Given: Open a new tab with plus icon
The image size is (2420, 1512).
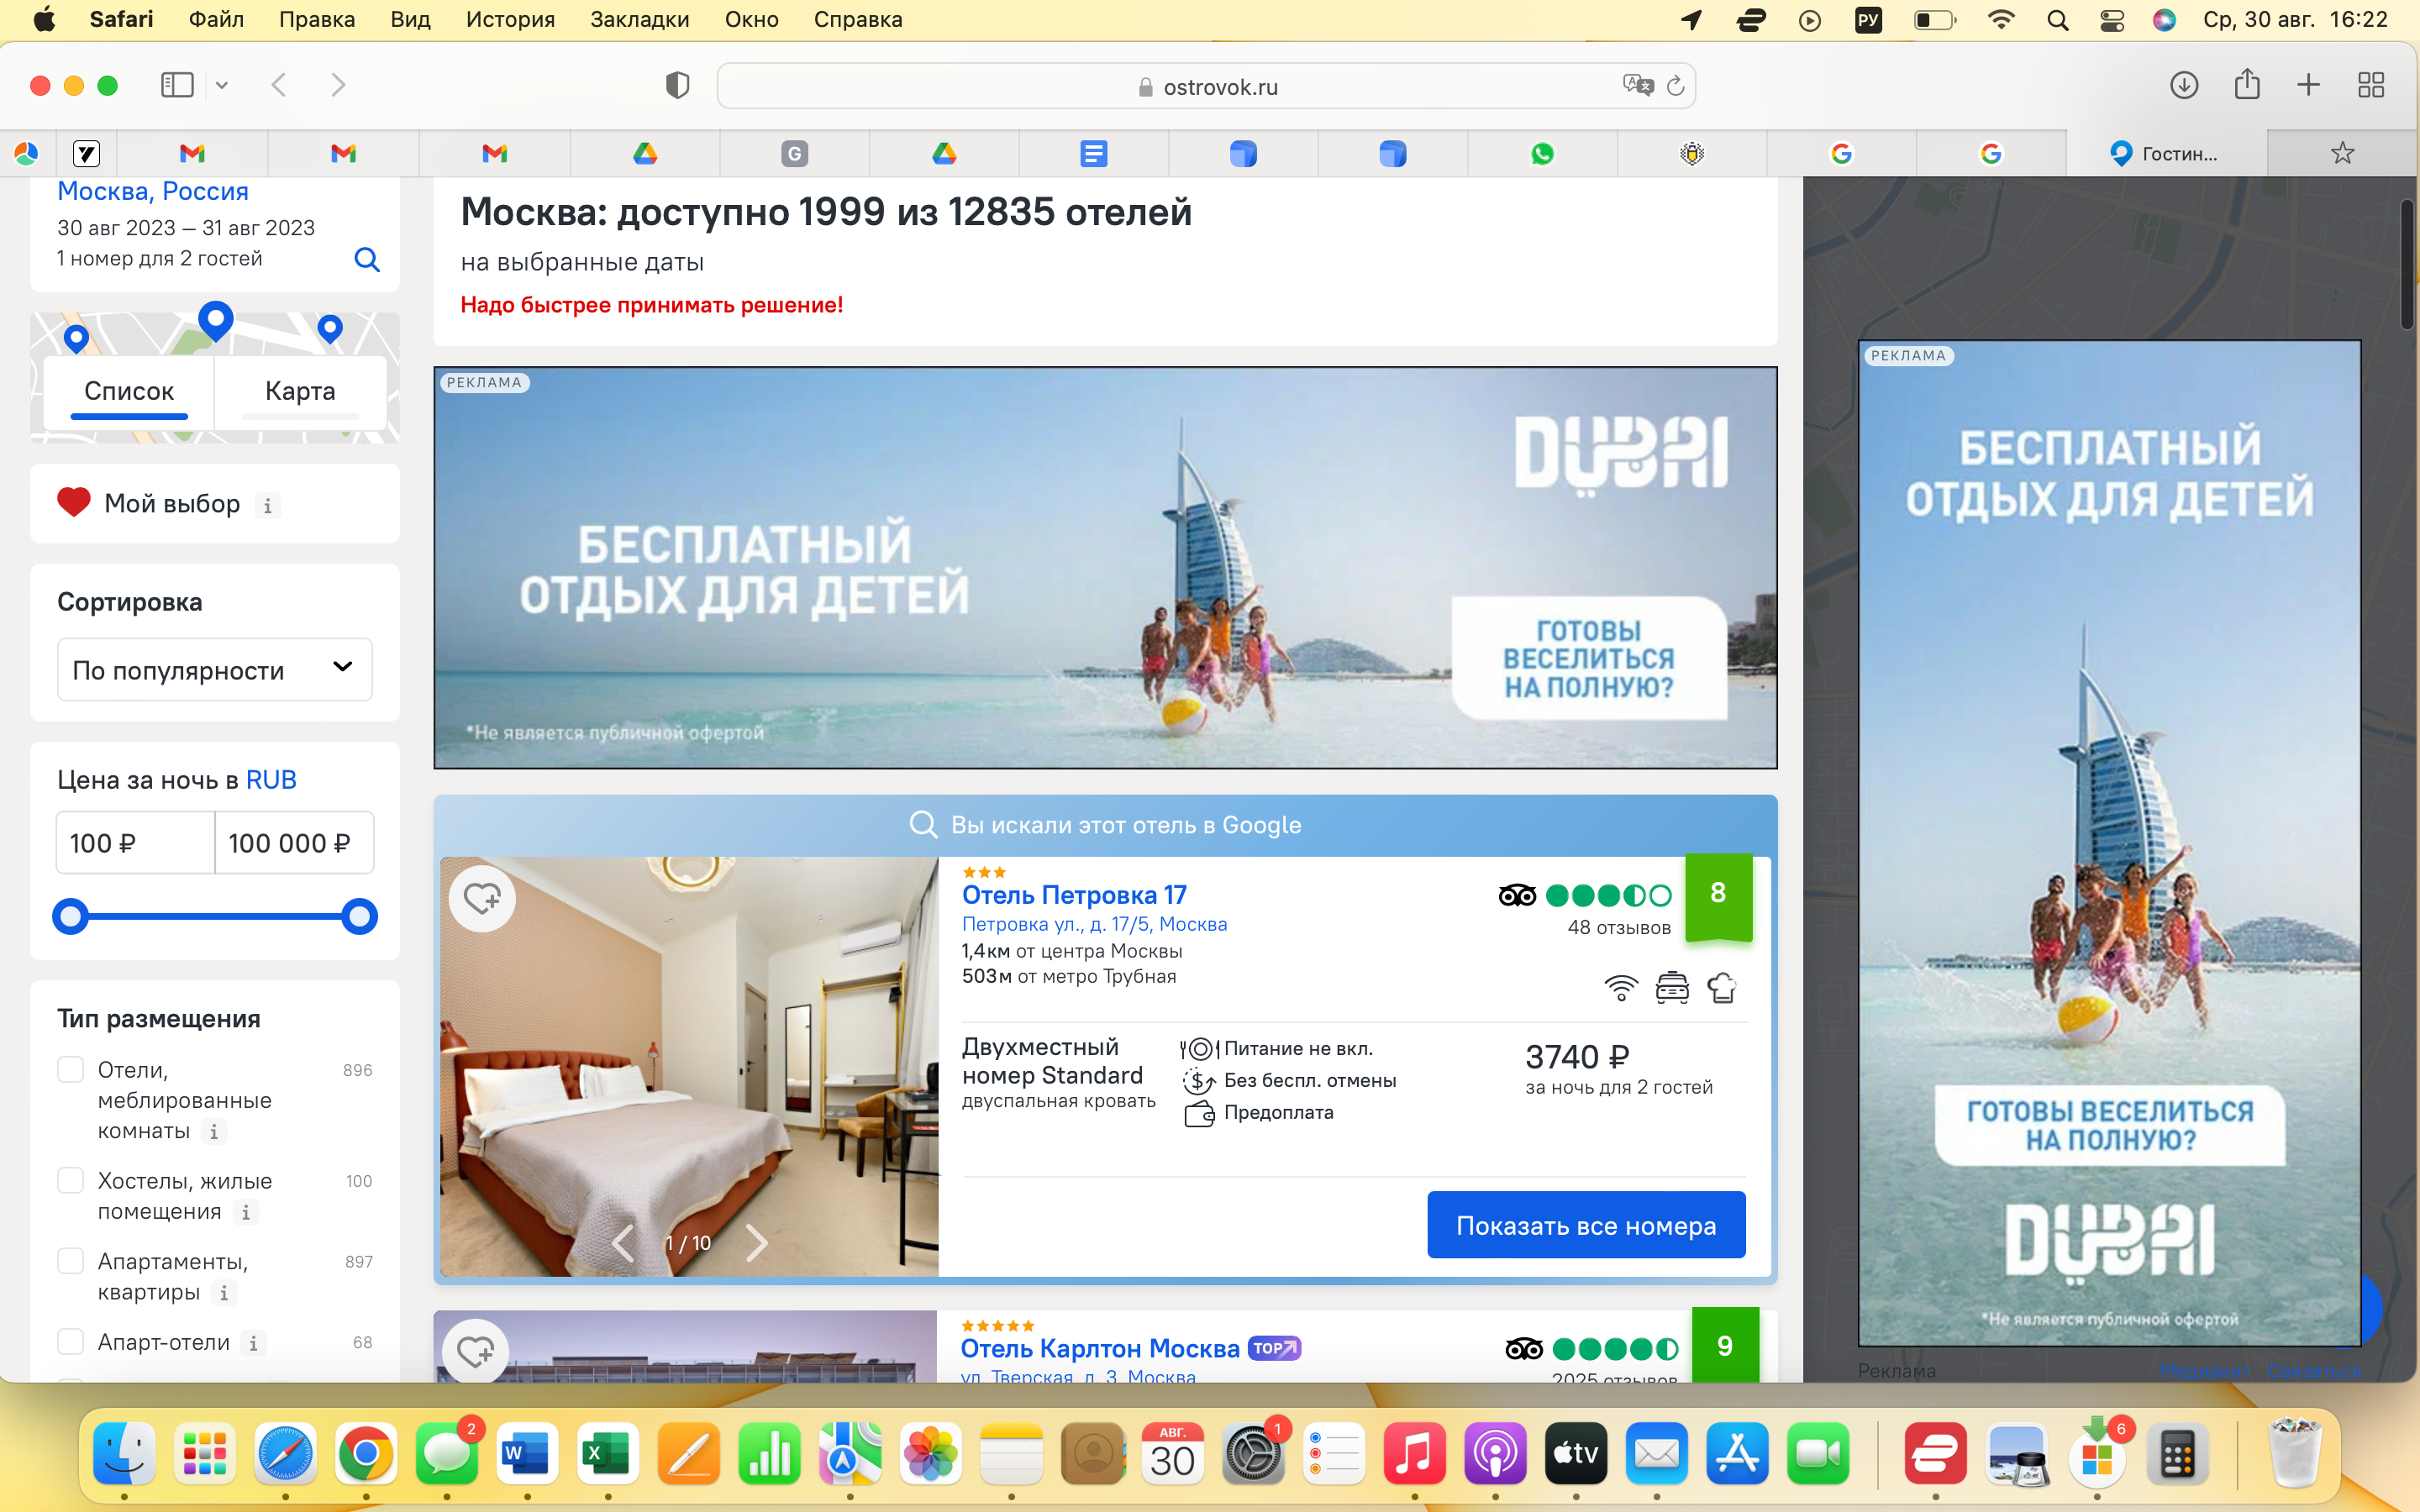Looking at the screenshot, I should [2308, 85].
